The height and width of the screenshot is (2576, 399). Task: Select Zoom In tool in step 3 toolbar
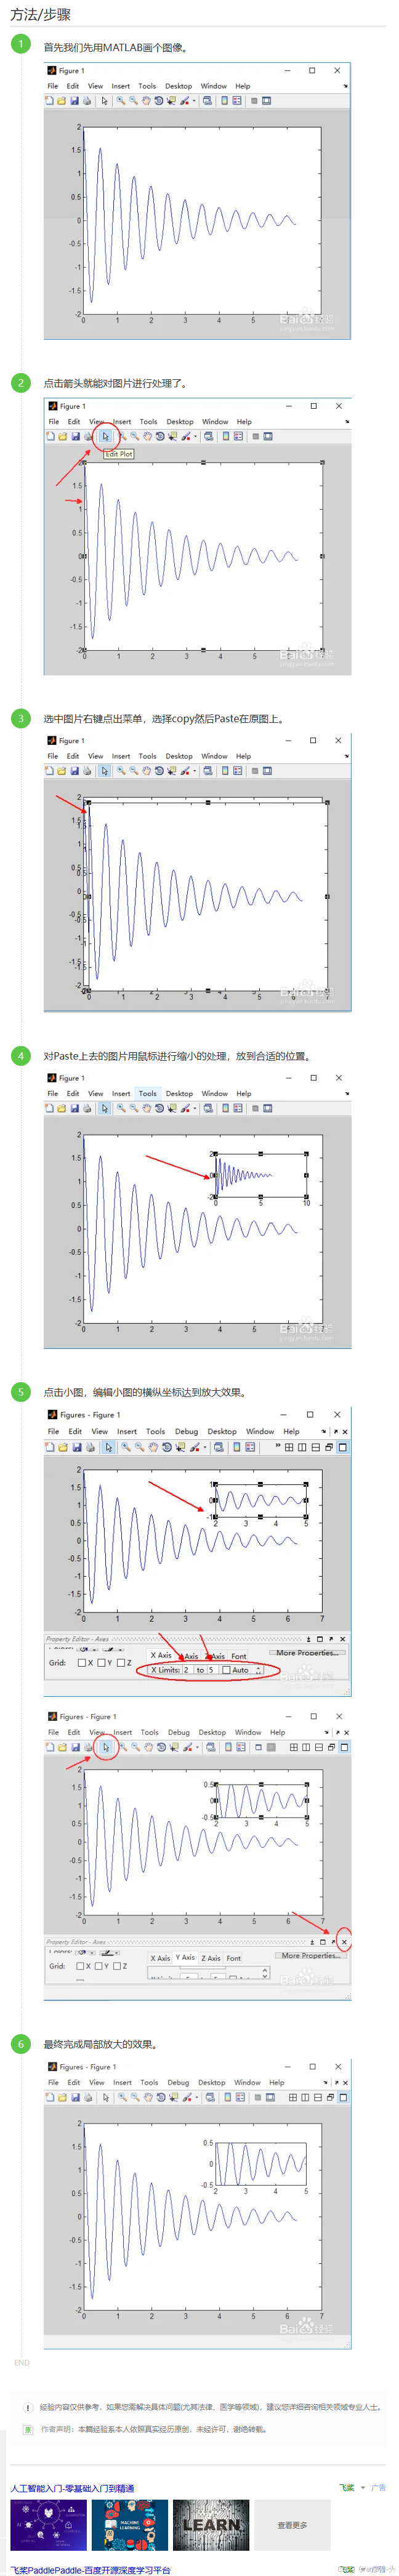pyautogui.click(x=120, y=771)
